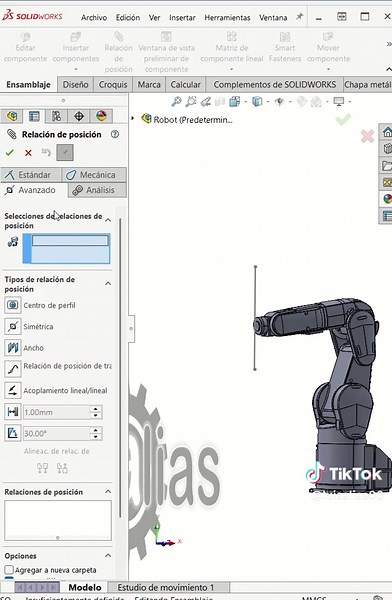Click the mate entities selection box
The width and height of the screenshot is (392, 600).
[67, 249]
